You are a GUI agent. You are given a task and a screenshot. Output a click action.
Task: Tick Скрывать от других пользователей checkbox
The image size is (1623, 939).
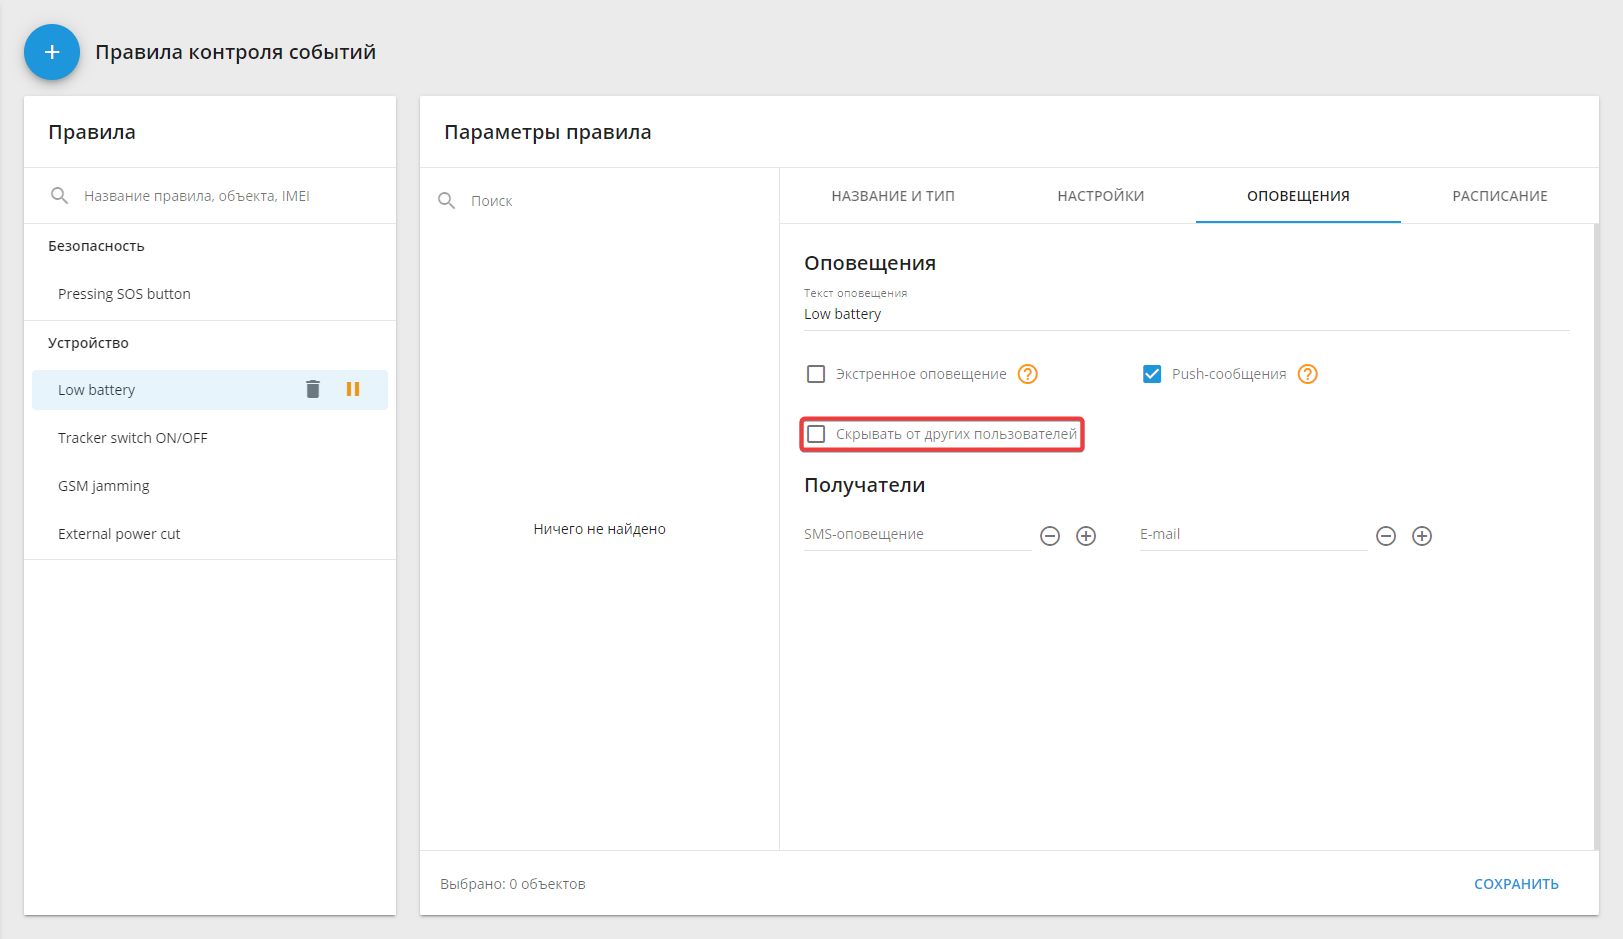tap(816, 434)
